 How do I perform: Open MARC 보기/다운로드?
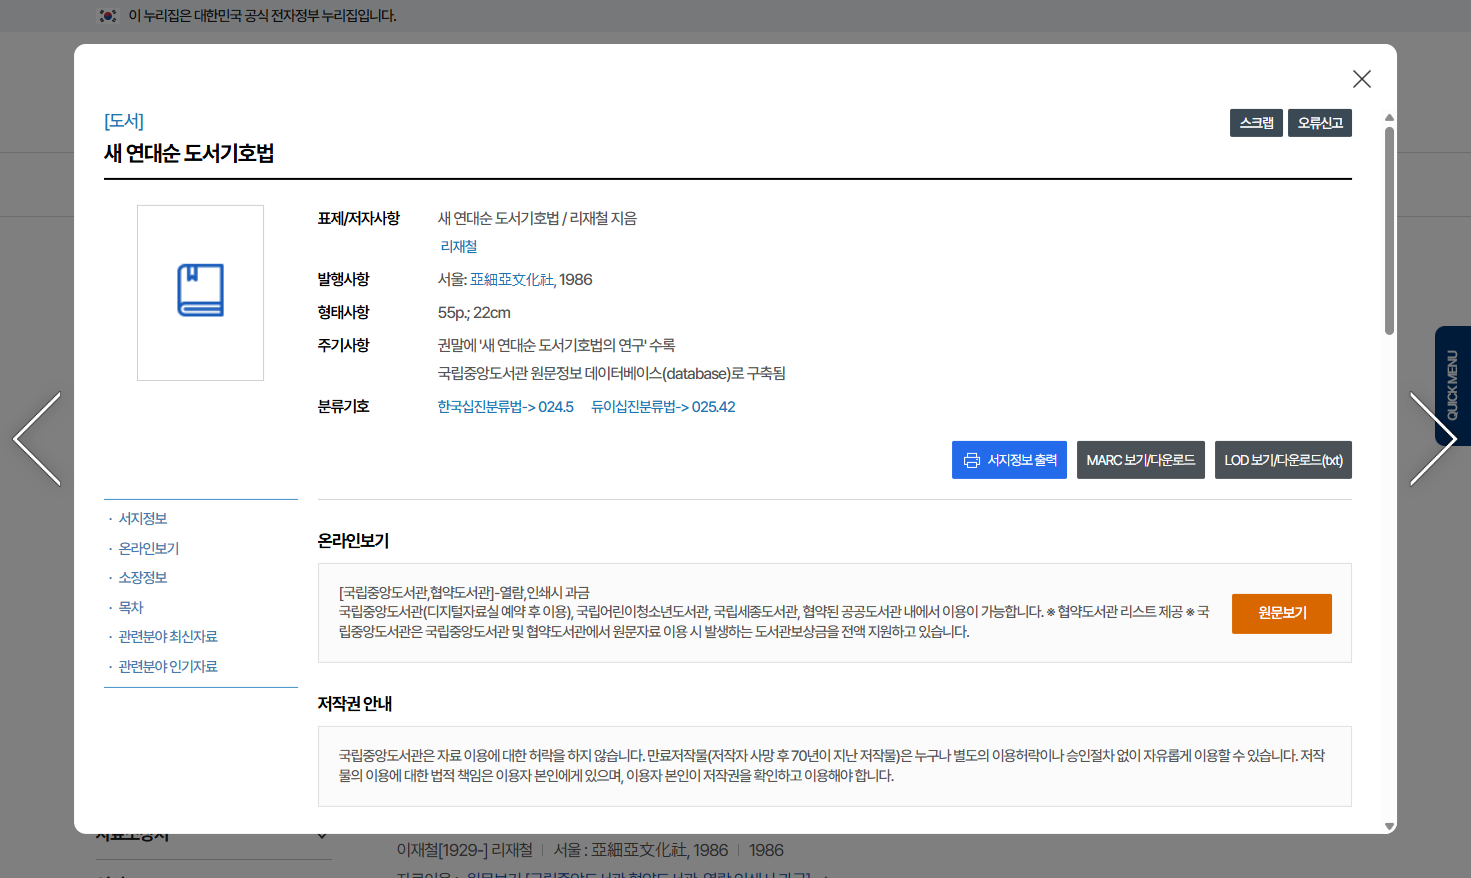[x=1140, y=460]
